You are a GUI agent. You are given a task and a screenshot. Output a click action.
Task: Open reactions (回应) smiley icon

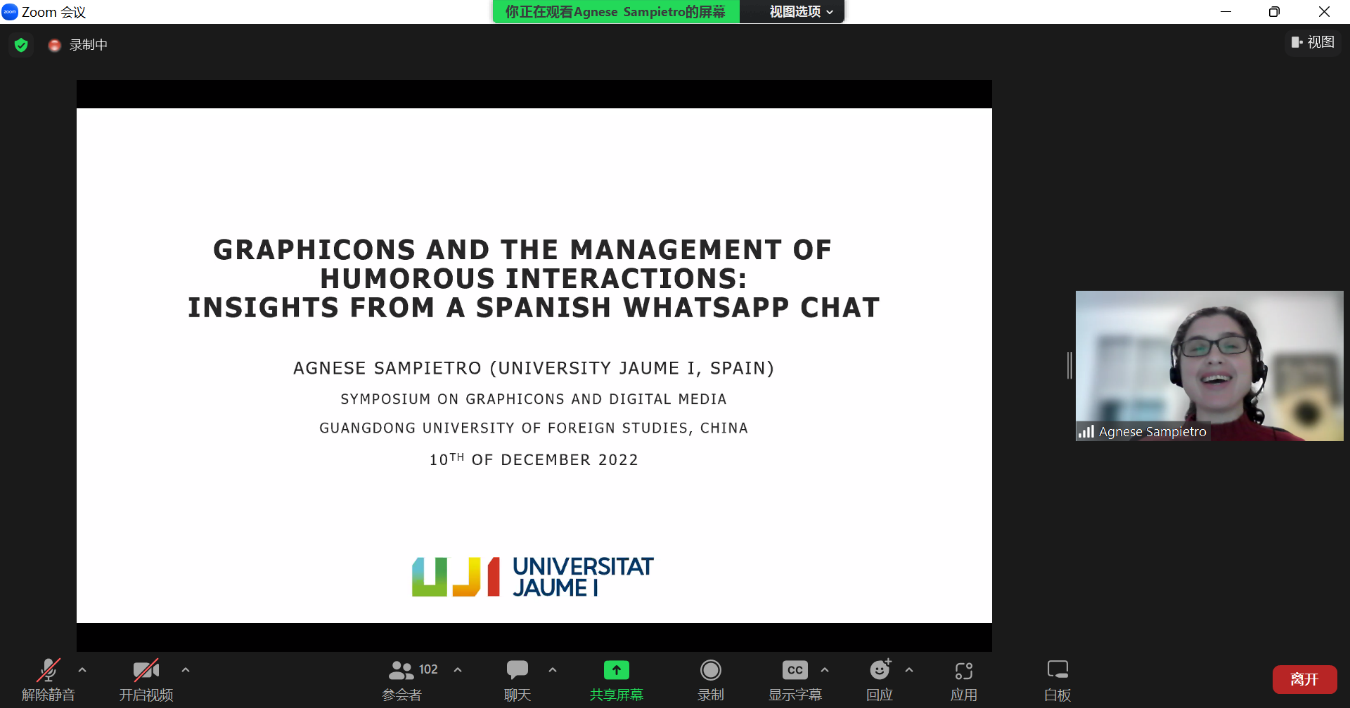879,670
